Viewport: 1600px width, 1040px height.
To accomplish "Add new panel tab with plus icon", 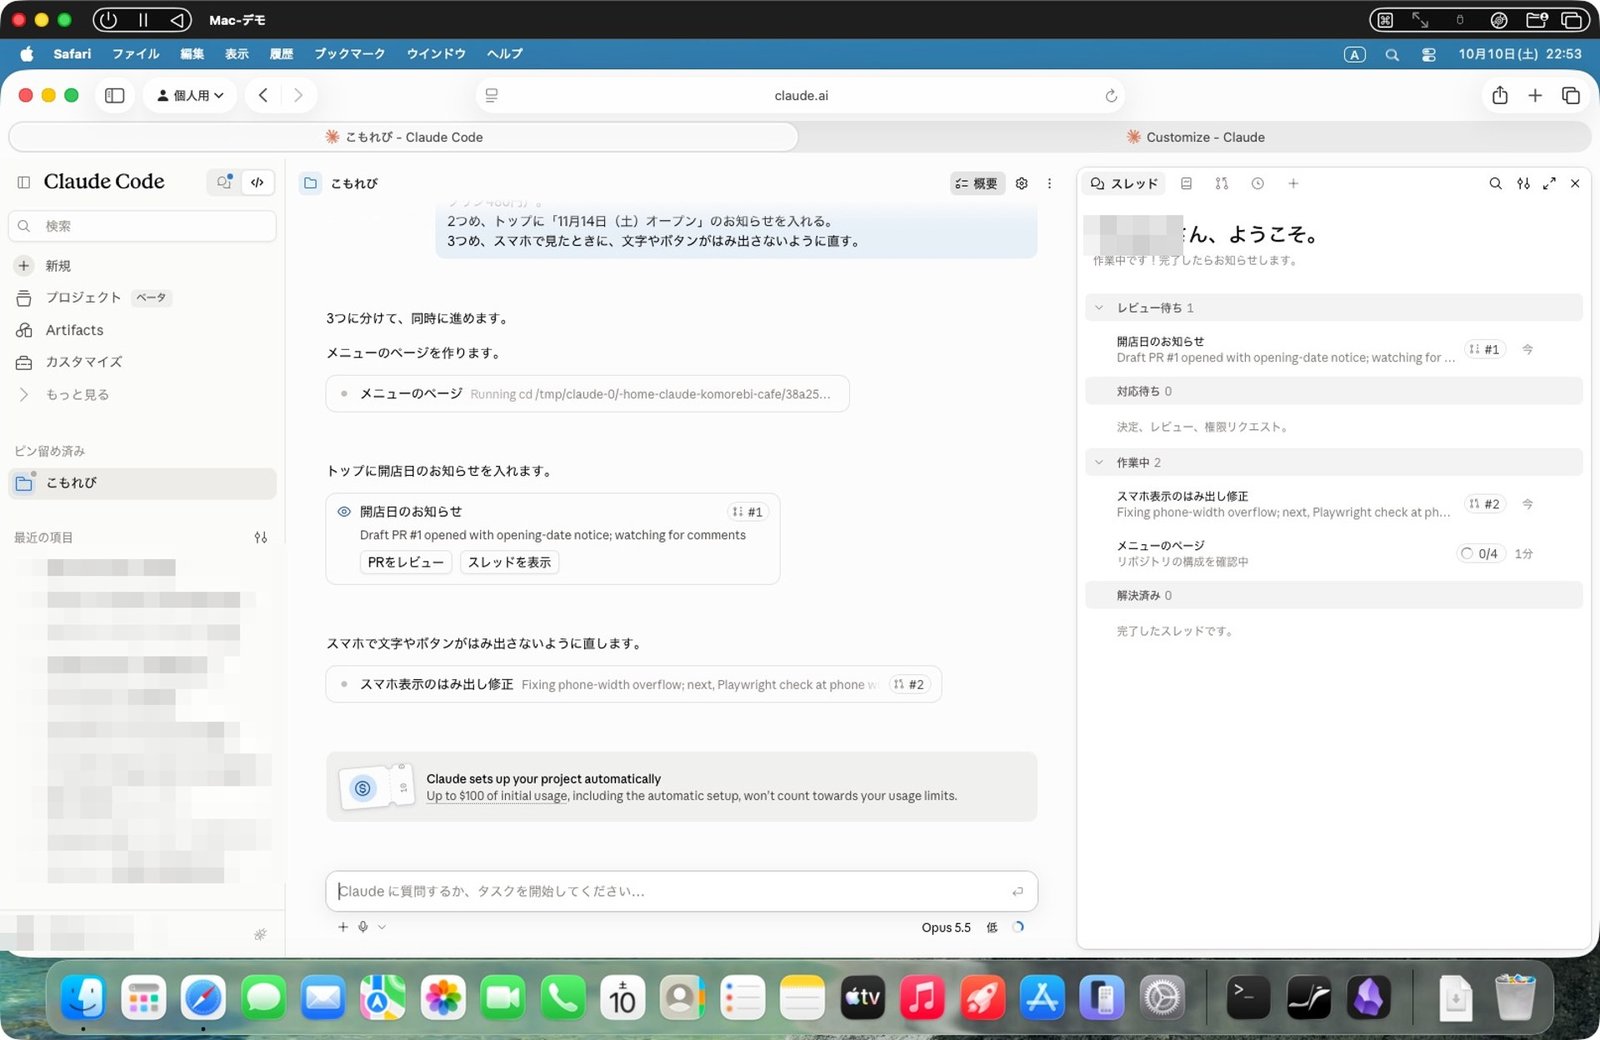I will (1293, 184).
